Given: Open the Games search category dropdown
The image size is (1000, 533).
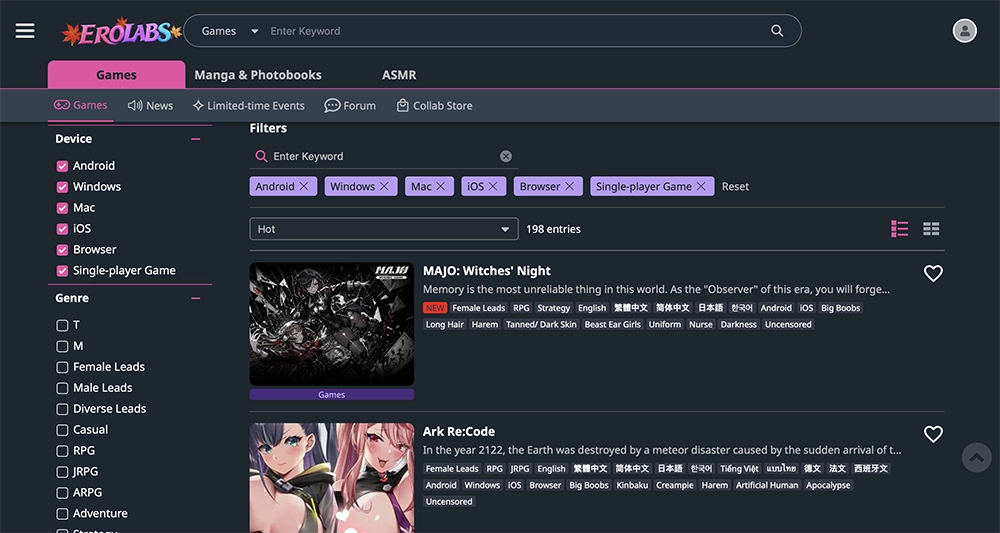Looking at the screenshot, I should click(230, 31).
